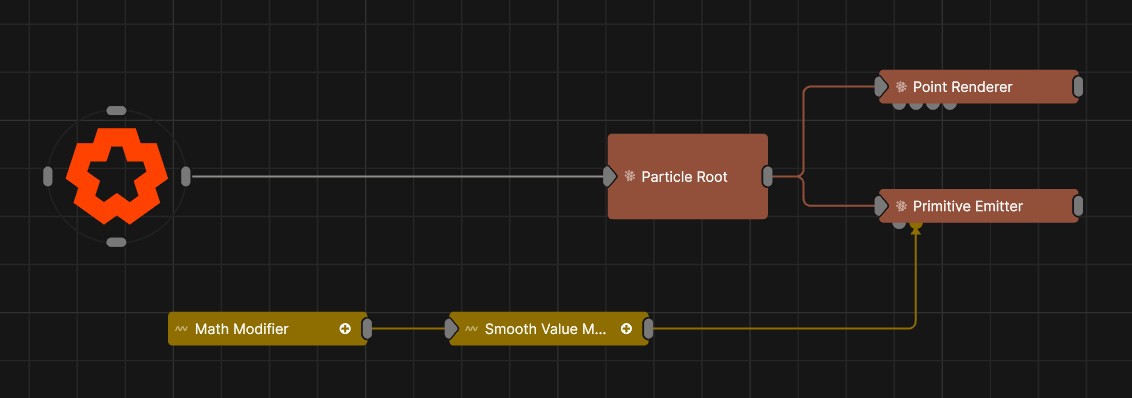Click the Point Renderer input port
Viewport: 1132px width, 398px height.
tap(881, 87)
